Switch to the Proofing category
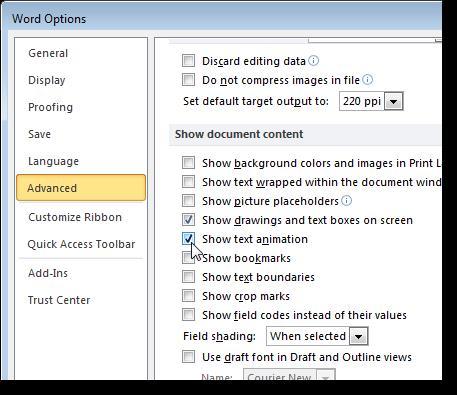This screenshot has height=395, width=457. 50,107
